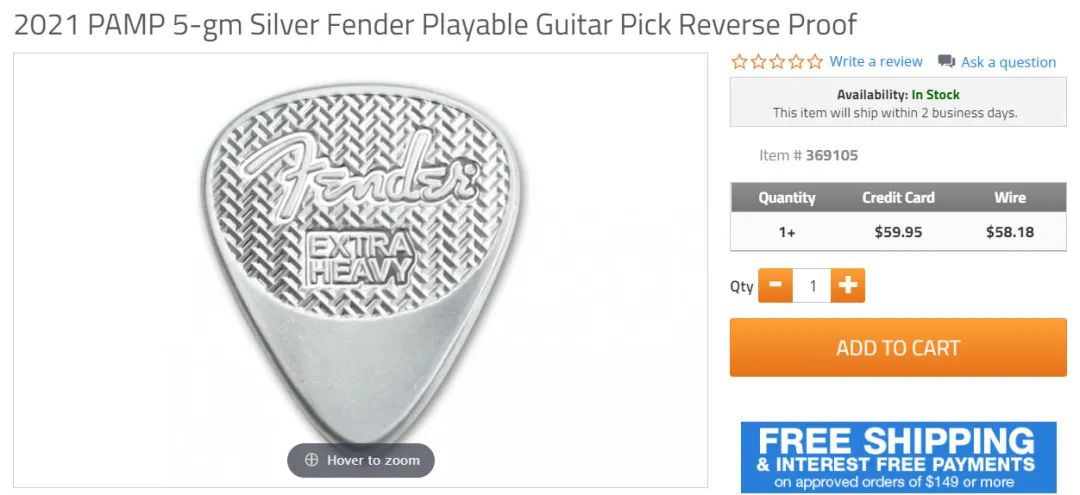Click the Hover to zoom overlay
The height and width of the screenshot is (495, 1080).
[361, 460]
